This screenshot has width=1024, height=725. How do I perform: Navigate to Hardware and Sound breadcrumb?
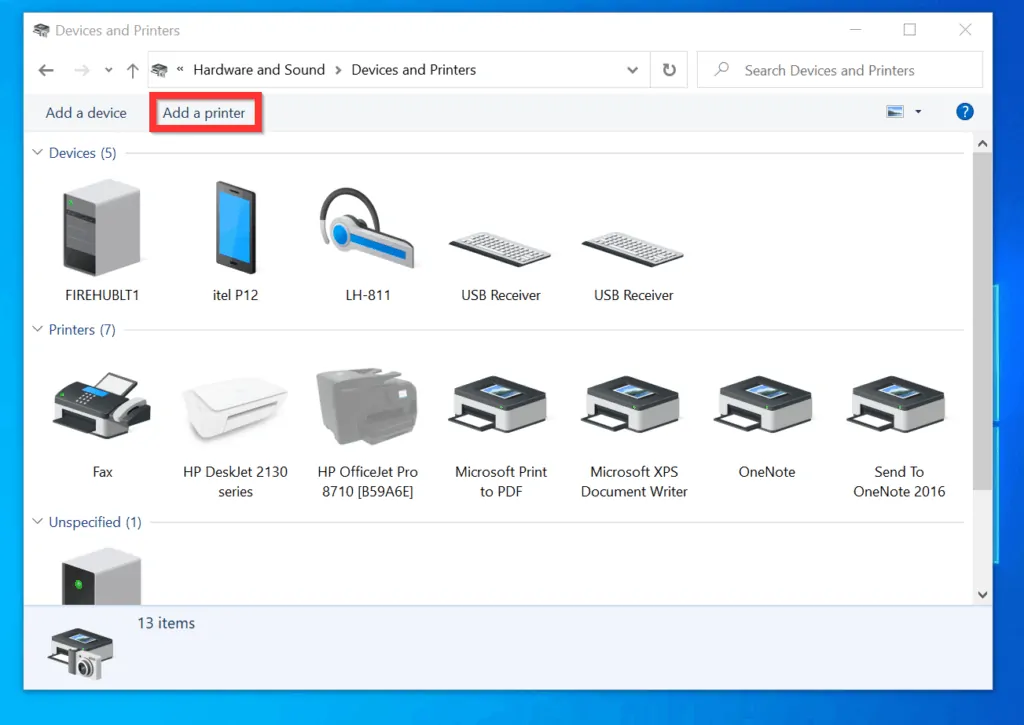pyautogui.click(x=259, y=70)
